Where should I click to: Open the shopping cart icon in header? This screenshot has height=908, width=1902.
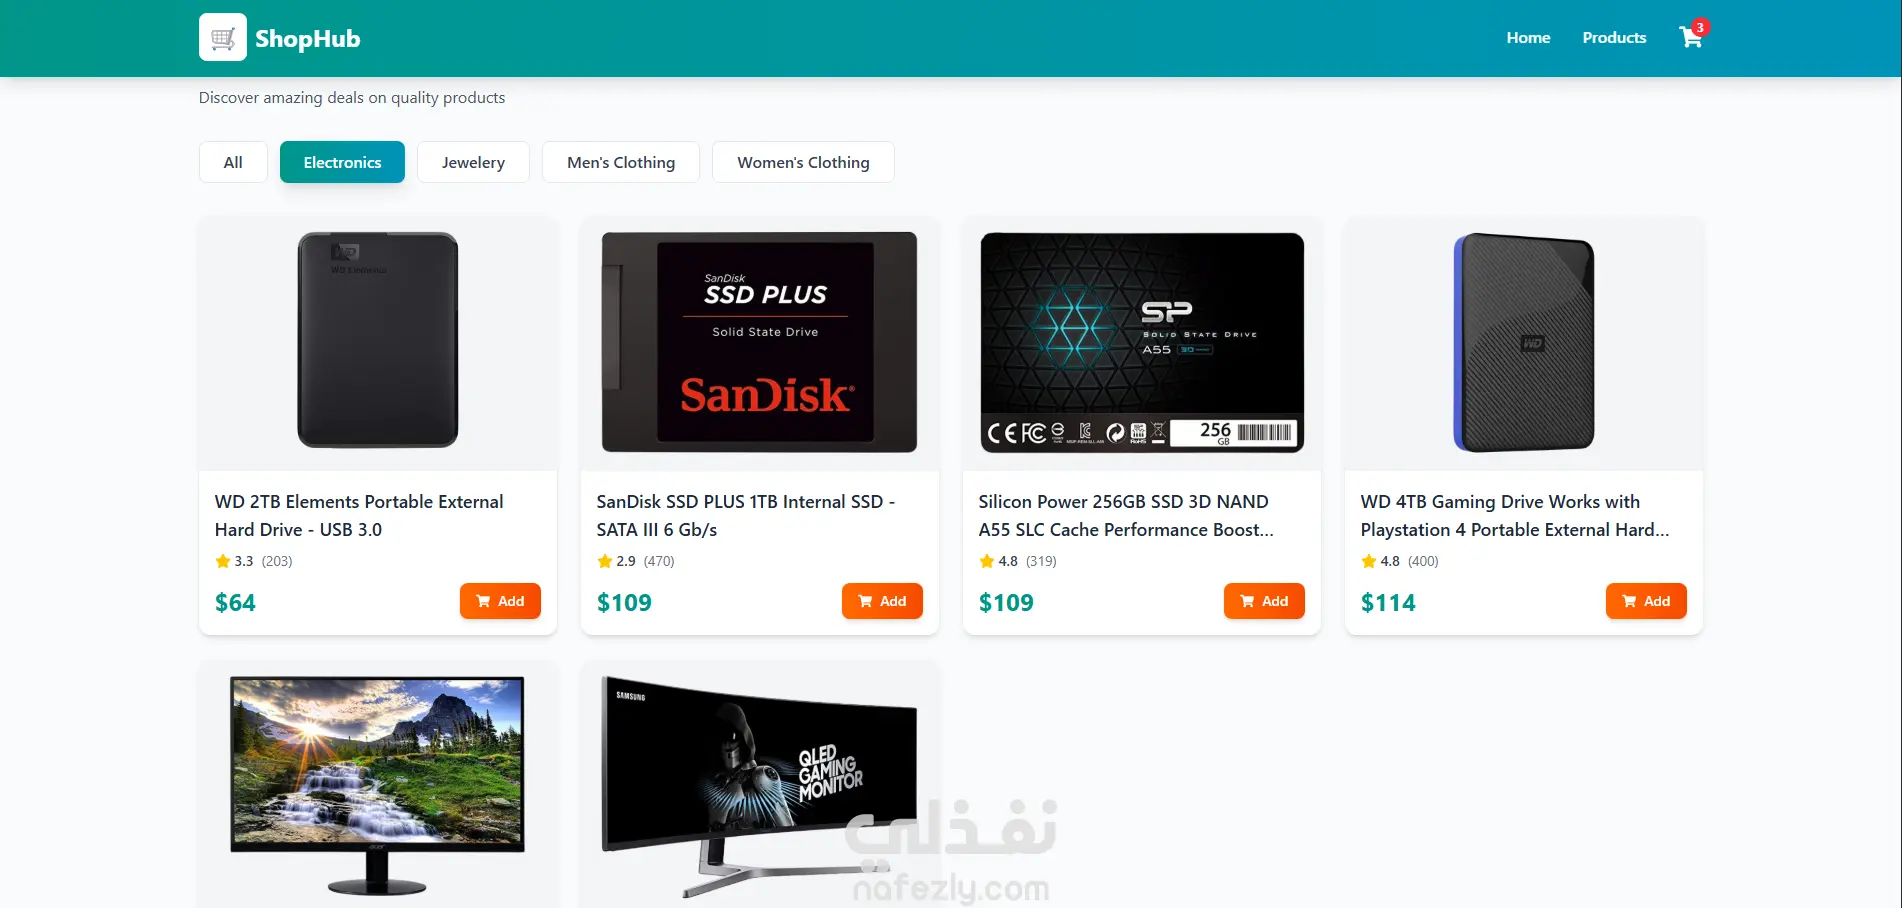tap(1690, 38)
